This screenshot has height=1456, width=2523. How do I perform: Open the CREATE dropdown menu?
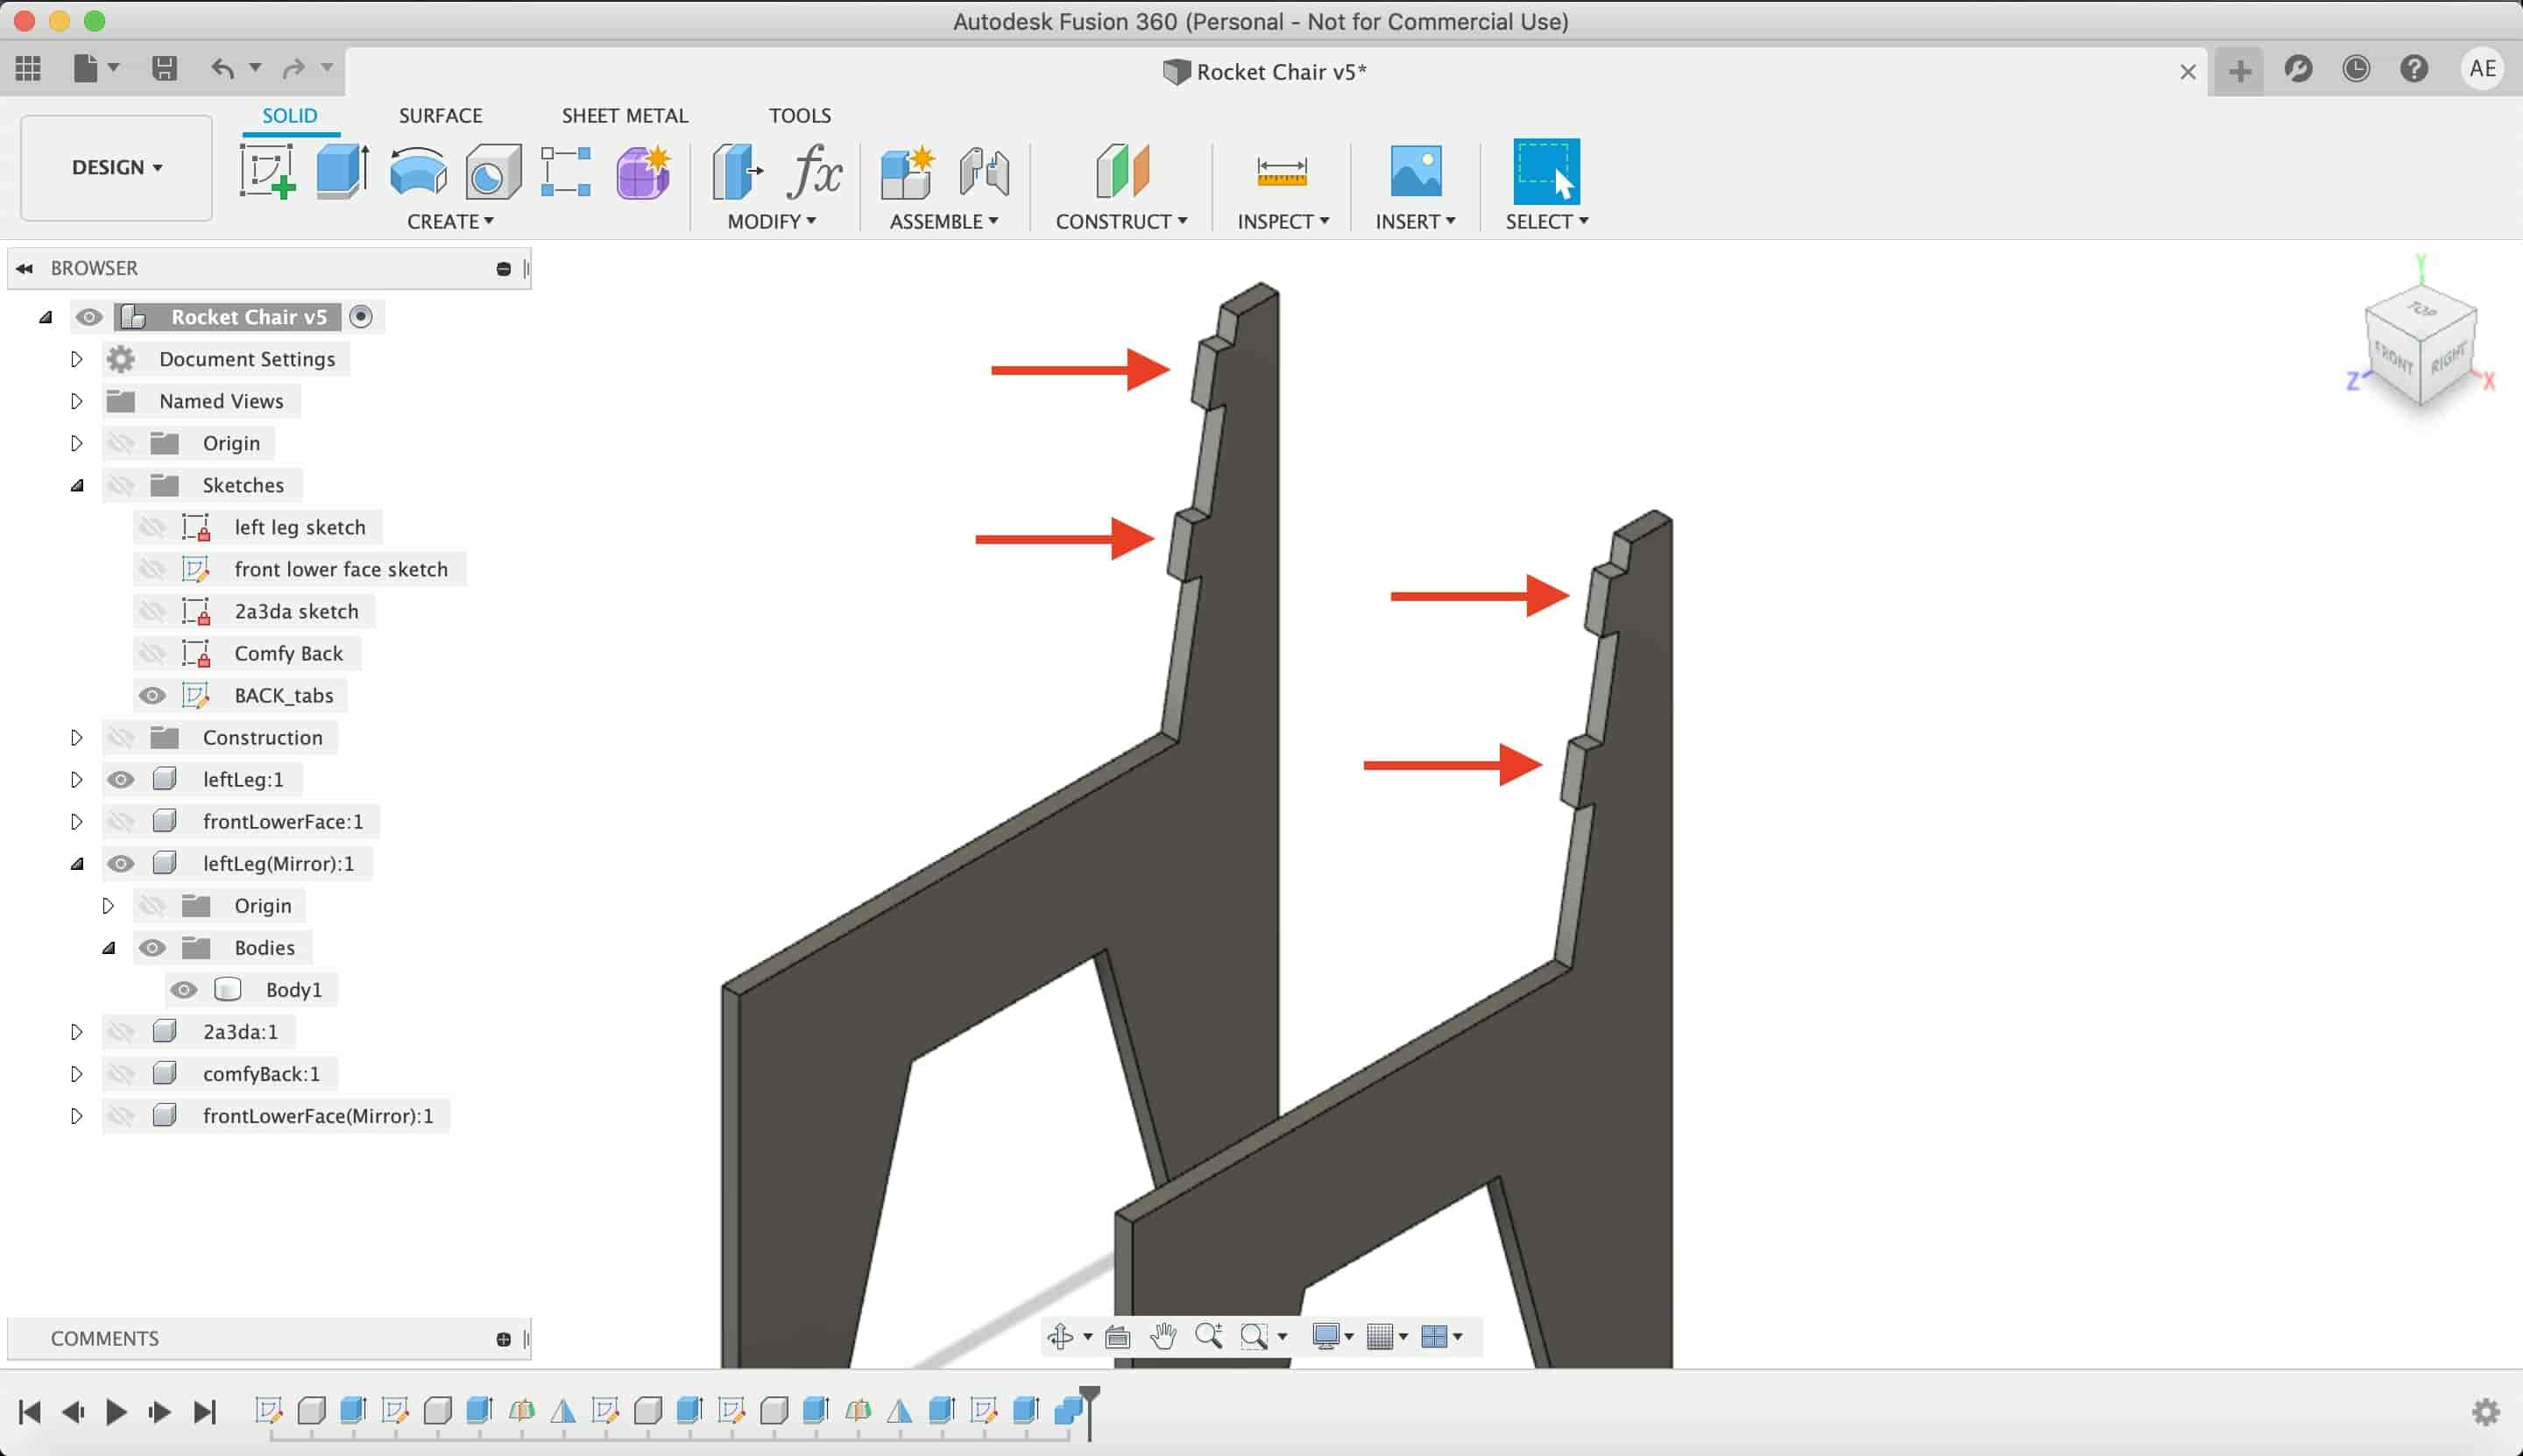click(x=450, y=221)
